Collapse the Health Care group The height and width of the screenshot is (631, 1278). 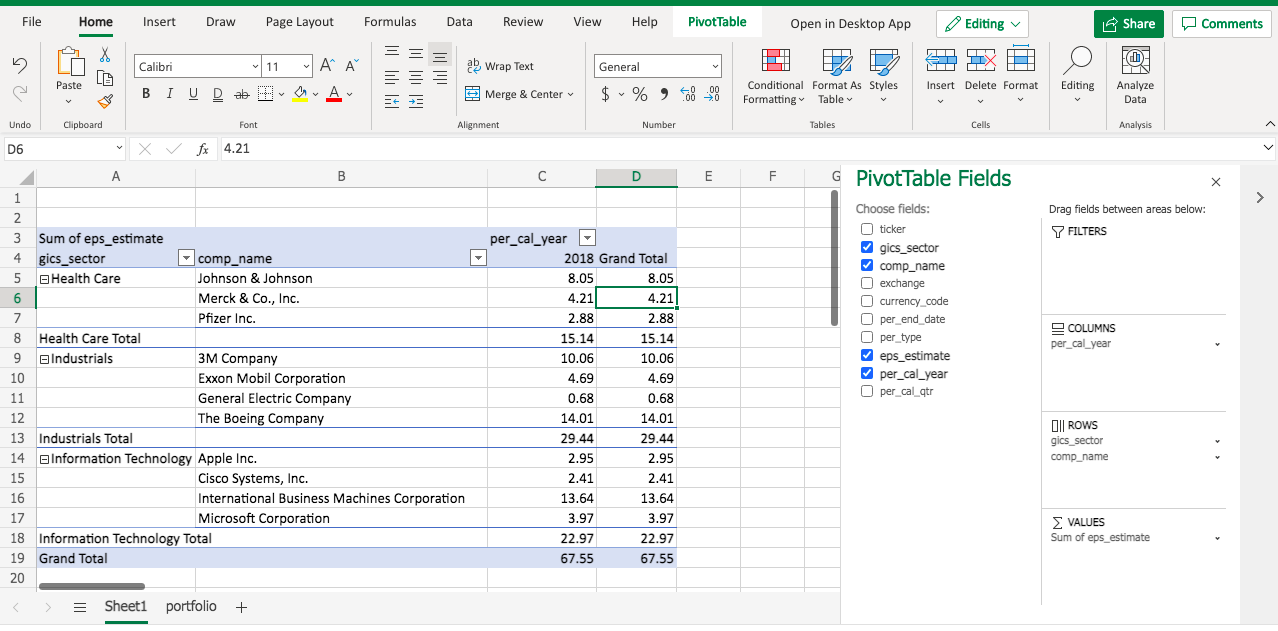44,279
